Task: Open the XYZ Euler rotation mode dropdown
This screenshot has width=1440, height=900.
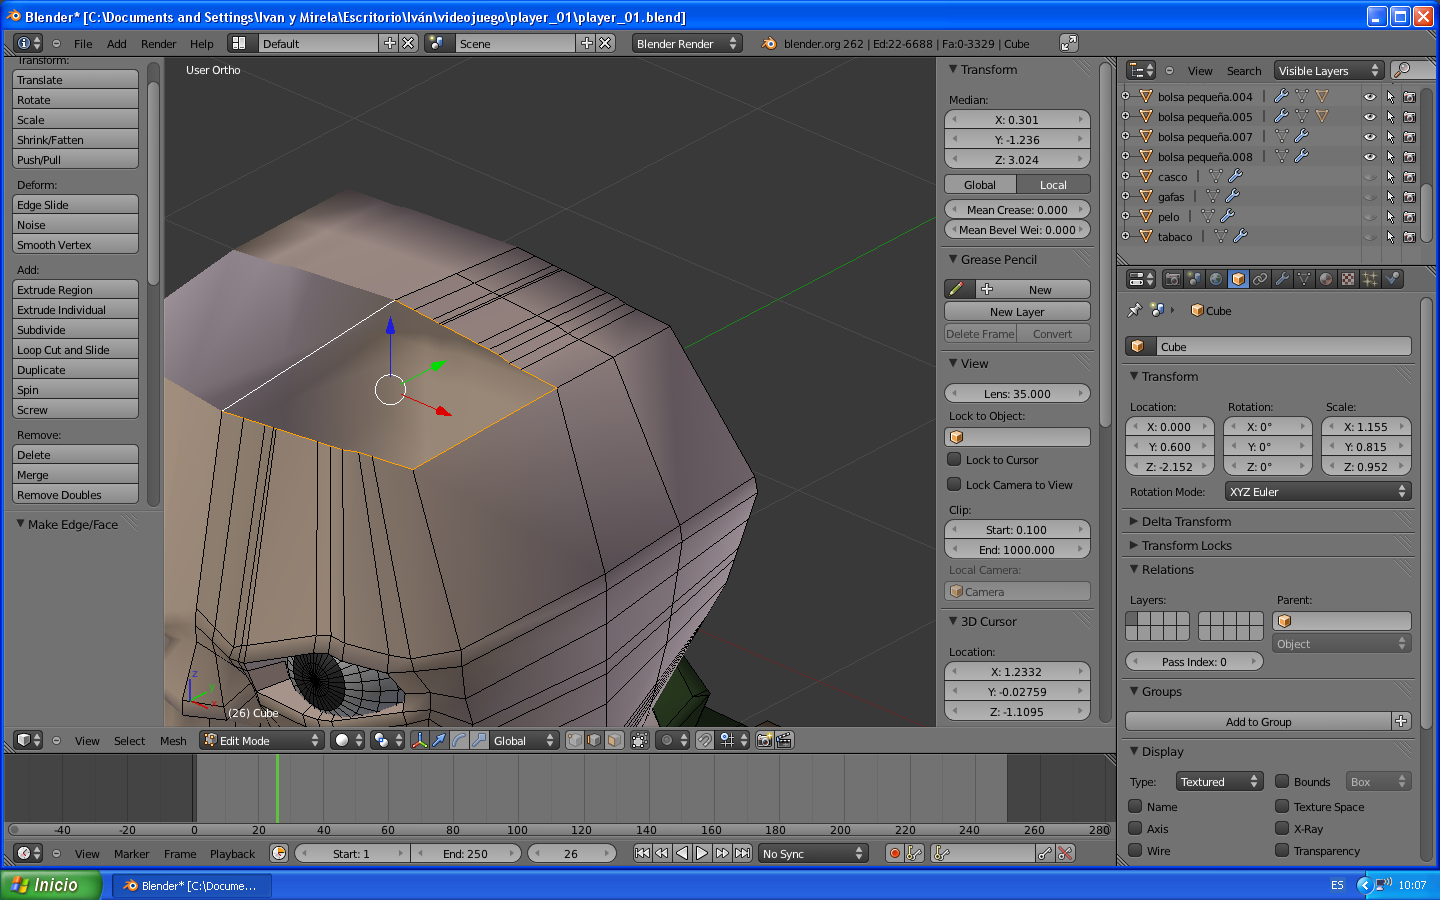Action: [x=1317, y=492]
